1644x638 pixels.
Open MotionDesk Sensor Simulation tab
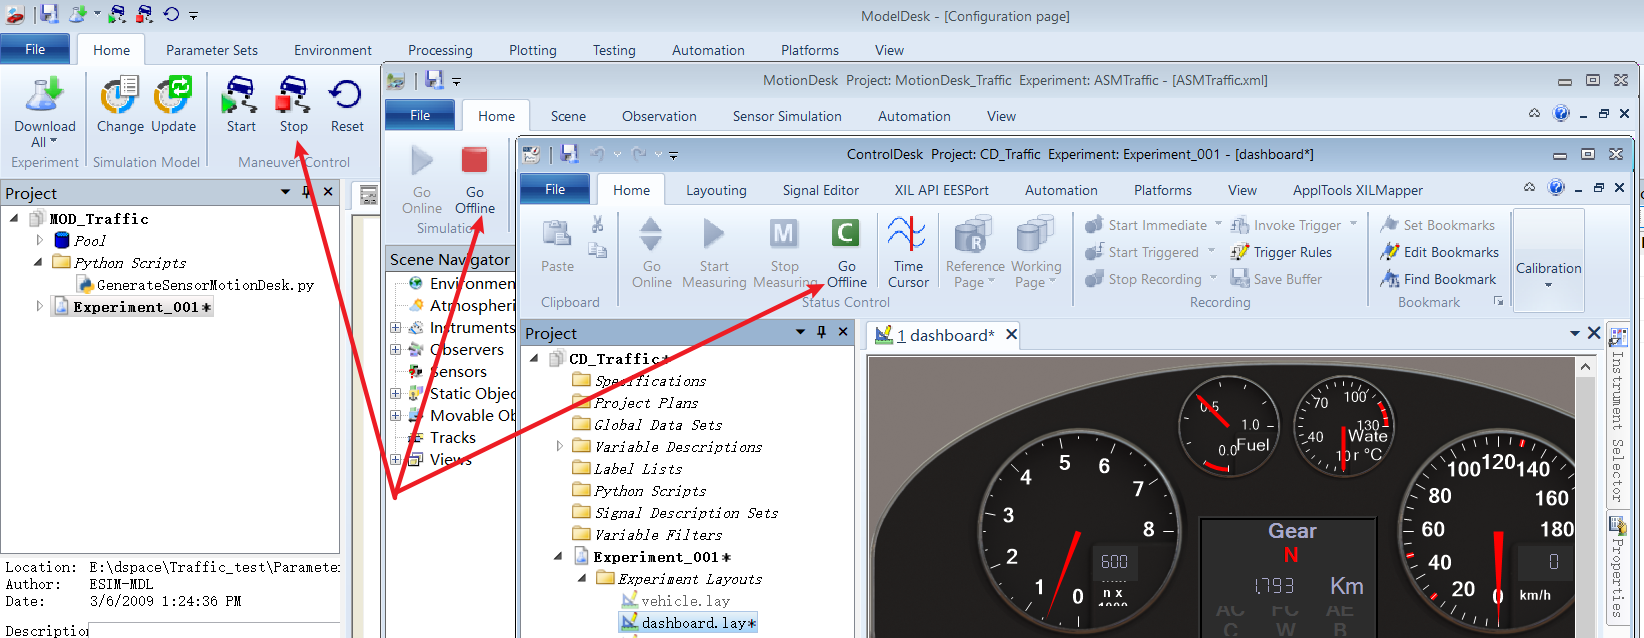[787, 116]
